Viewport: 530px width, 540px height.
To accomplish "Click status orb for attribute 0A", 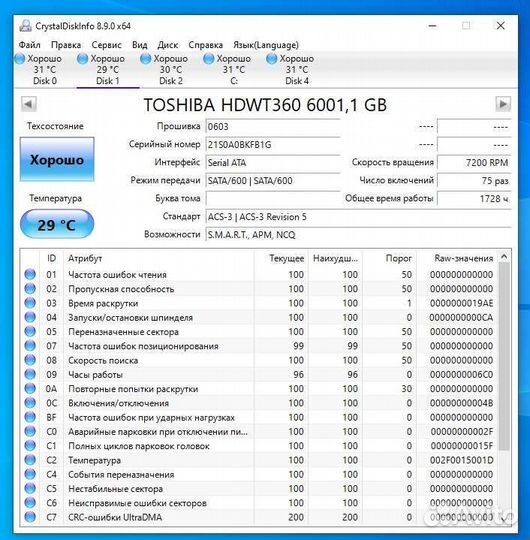I will 30,388.
